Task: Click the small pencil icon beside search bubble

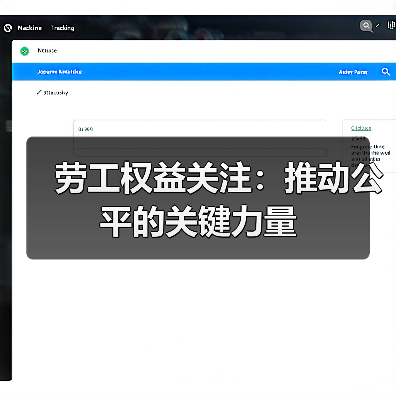Action: click(378, 25)
